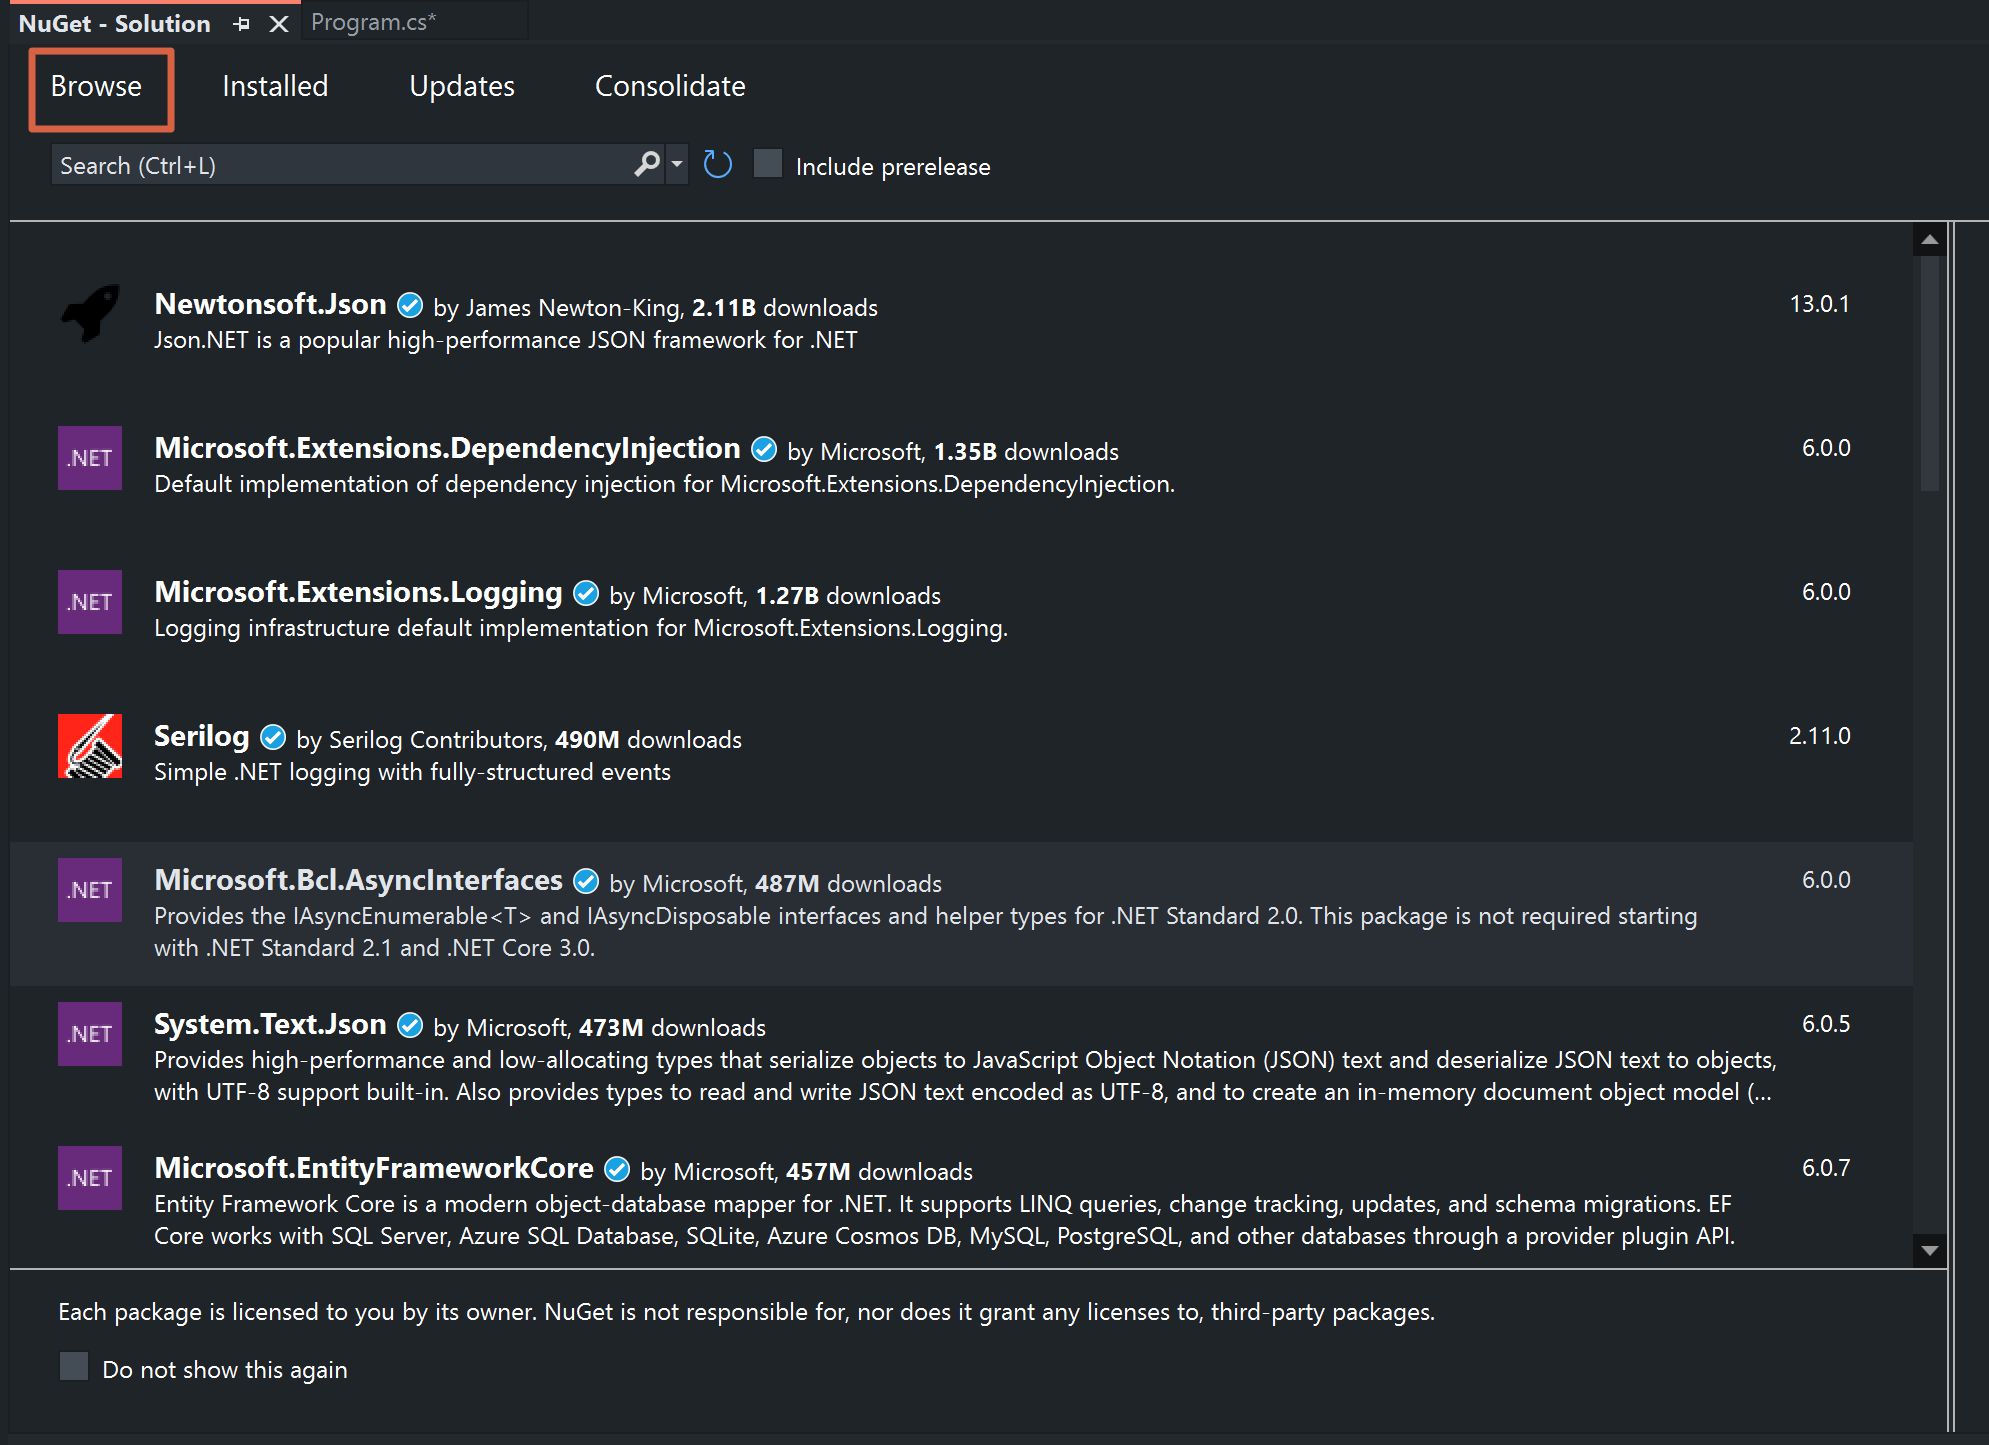Click the scrollbar down arrow
1989x1445 pixels.
(x=1930, y=1250)
